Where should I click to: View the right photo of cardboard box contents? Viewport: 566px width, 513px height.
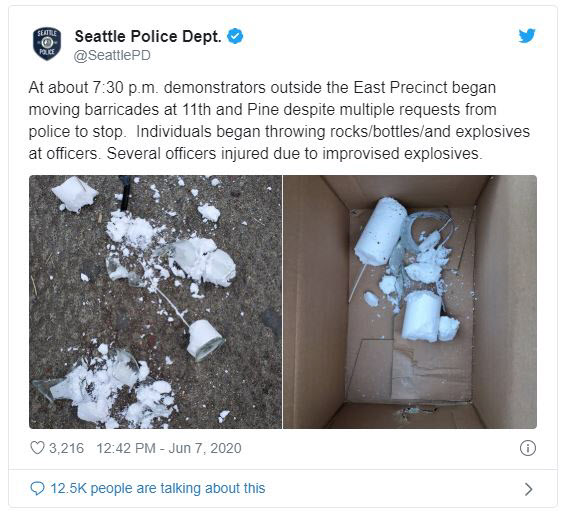(410, 302)
